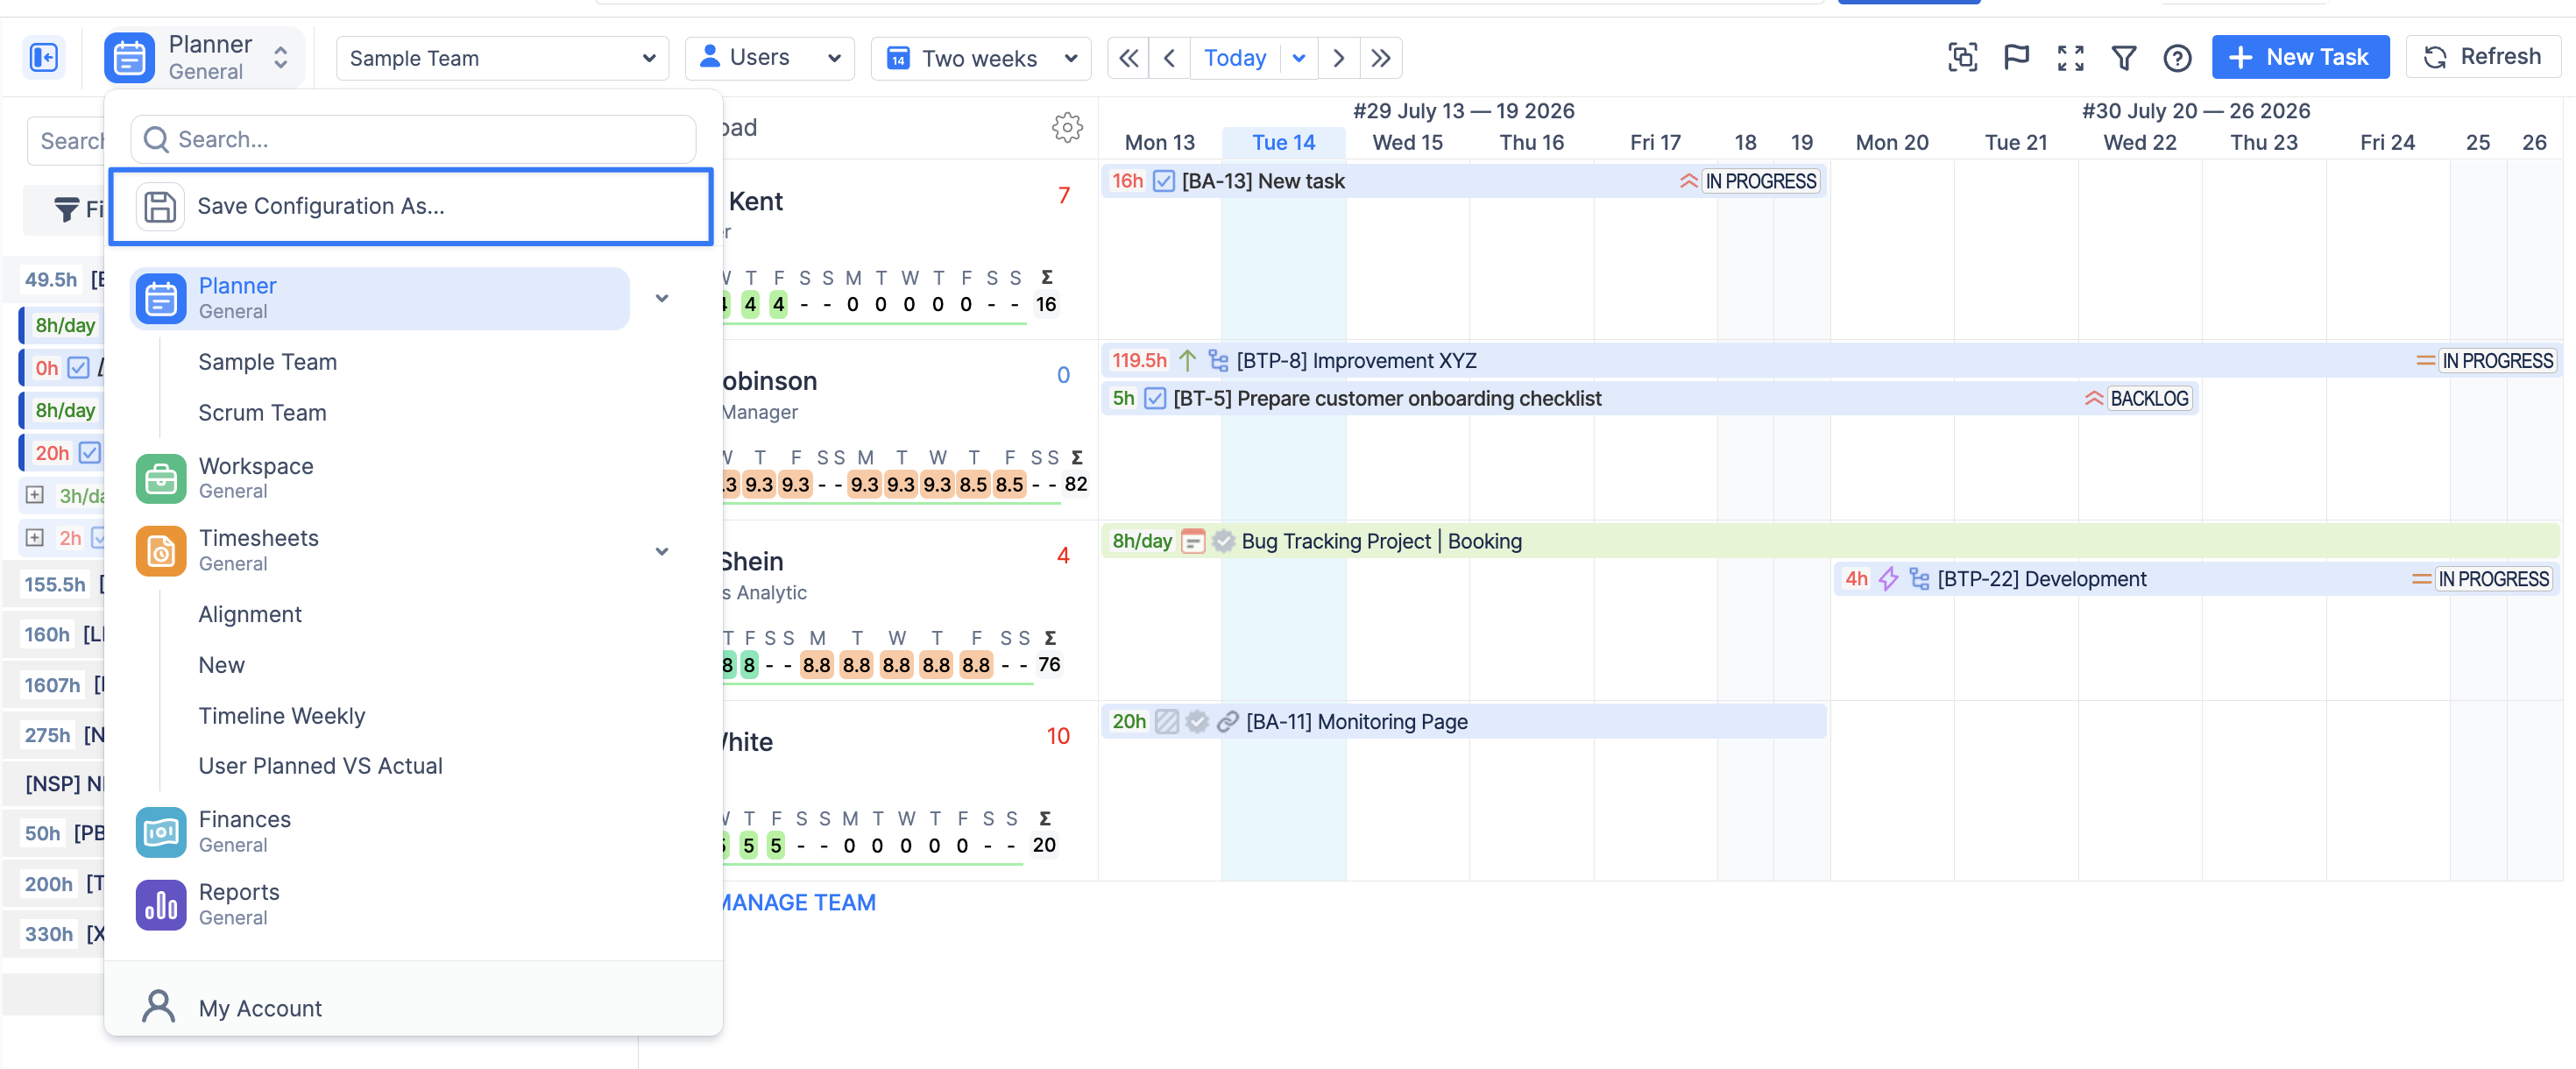Toggle checkbox on BA-13 New task
This screenshot has height=1069, width=2576.
[x=1163, y=181]
